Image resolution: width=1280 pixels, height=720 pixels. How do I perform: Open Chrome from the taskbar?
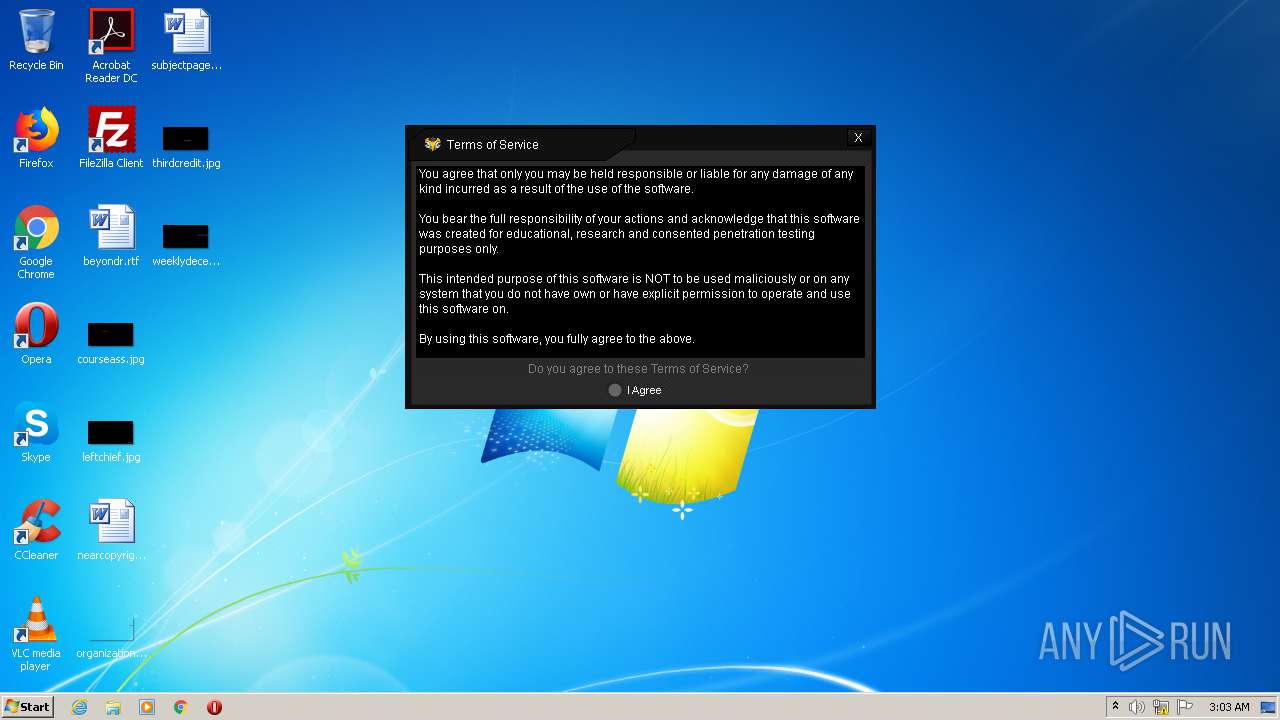(x=181, y=707)
